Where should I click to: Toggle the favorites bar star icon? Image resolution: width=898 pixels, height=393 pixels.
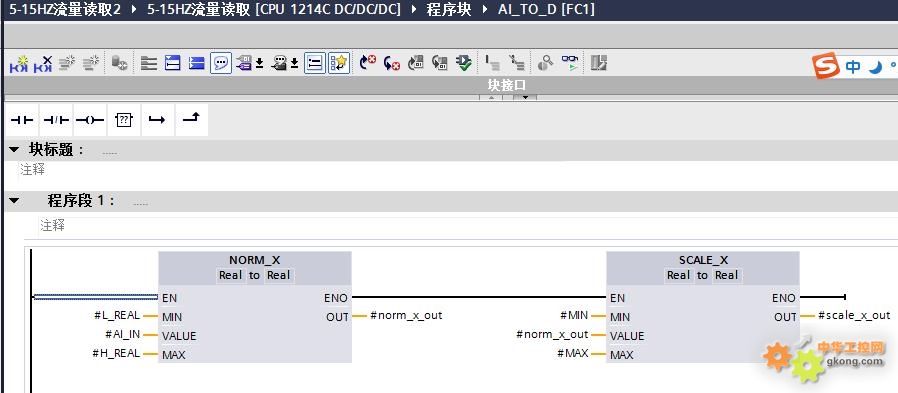(x=338, y=63)
